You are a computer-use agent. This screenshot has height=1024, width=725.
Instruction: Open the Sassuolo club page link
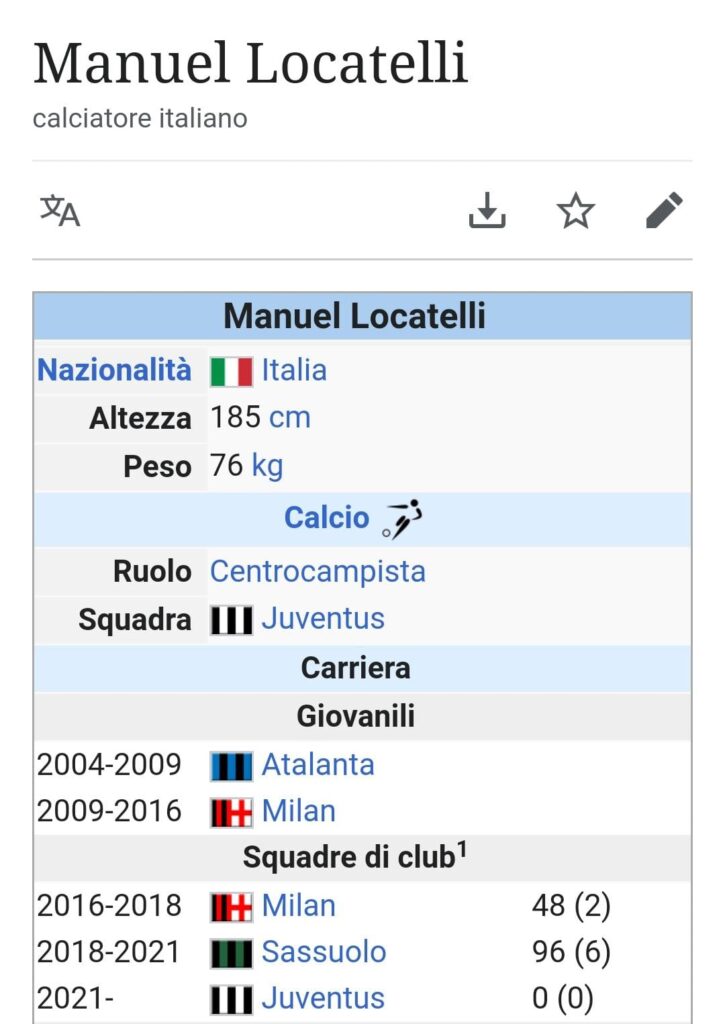(x=322, y=951)
